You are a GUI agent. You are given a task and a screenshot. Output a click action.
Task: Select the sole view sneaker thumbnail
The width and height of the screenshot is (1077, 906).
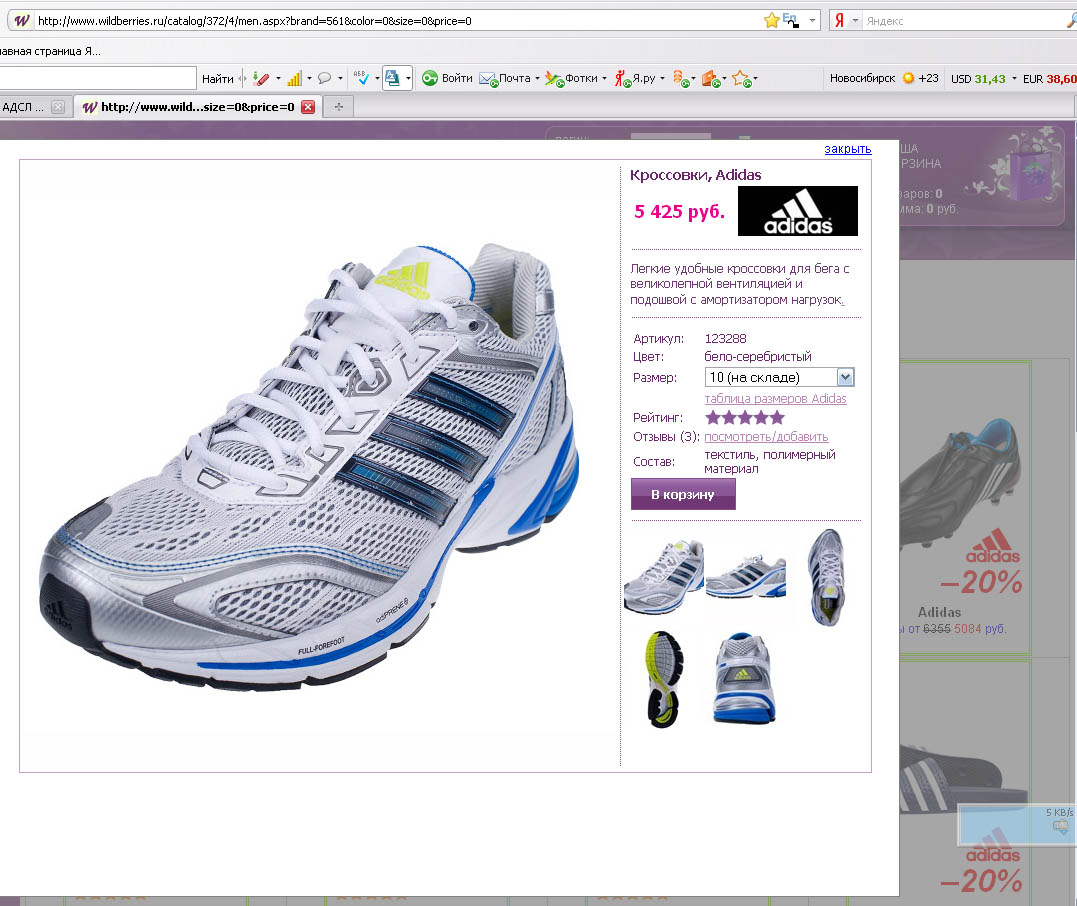pyautogui.click(x=664, y=679)
